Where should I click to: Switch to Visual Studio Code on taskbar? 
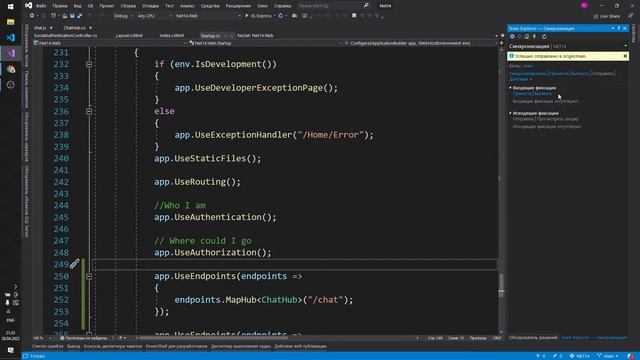coord(11,38)
